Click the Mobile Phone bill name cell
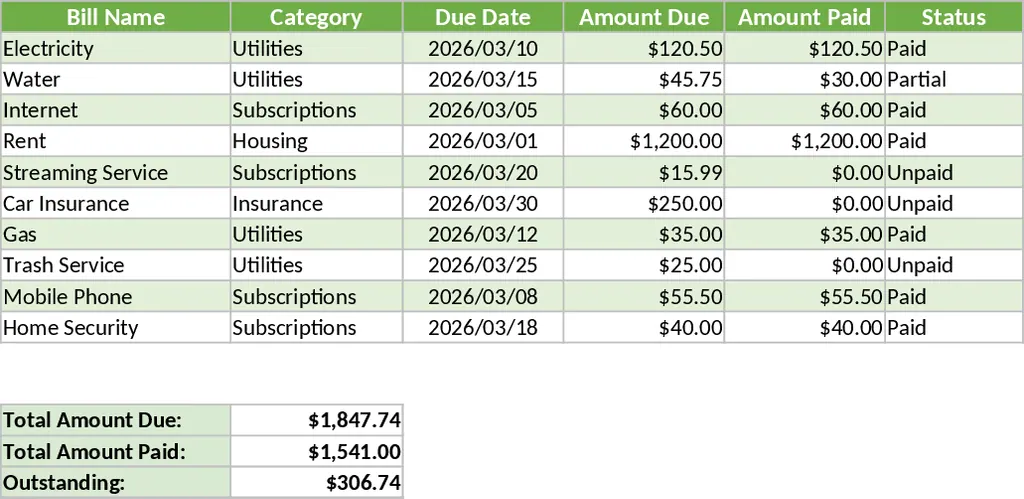The image size is (1024, 499). [x=115, y=296]
